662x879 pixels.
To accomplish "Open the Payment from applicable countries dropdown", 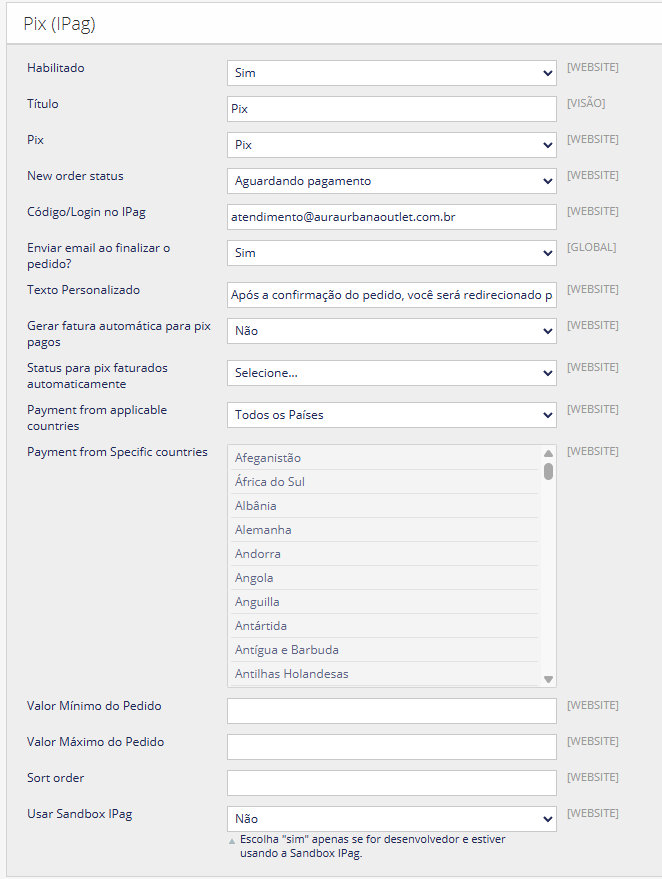I will (391, 415).
